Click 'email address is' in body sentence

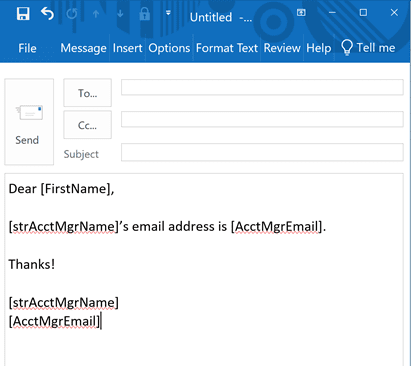point(180,226)
